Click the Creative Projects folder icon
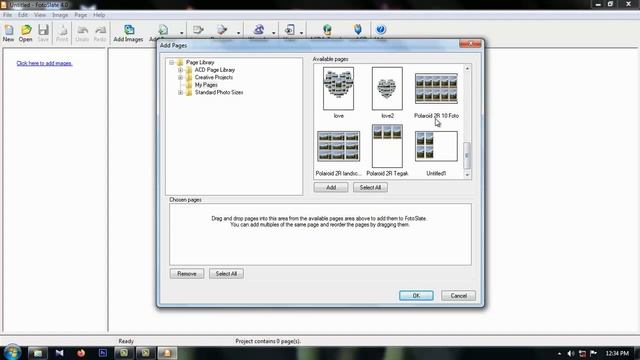Screen dimensions: 640x360 [x=189, y=78]
